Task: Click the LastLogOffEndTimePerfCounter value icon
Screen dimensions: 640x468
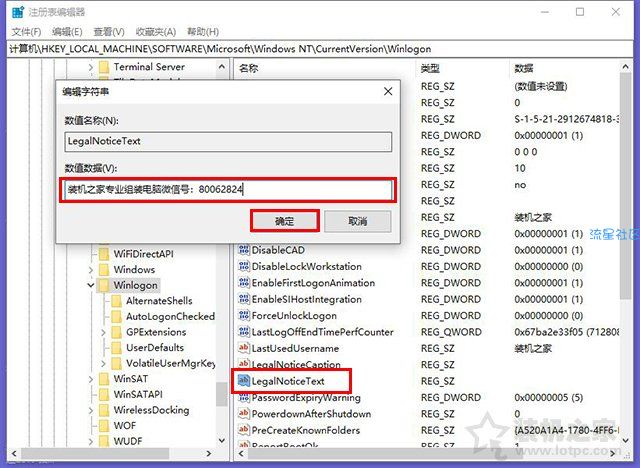Action: [244, 332]
